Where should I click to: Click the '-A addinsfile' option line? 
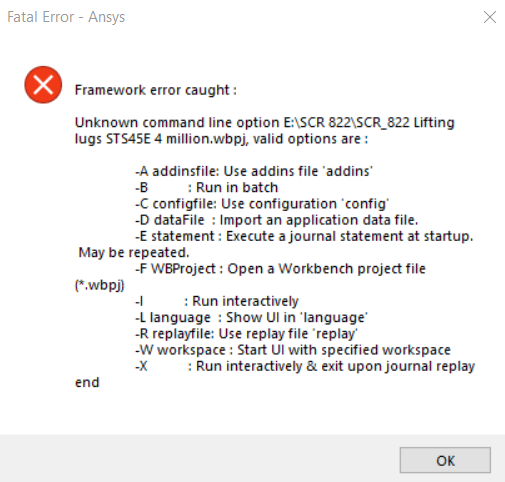(x=254, y=171)
